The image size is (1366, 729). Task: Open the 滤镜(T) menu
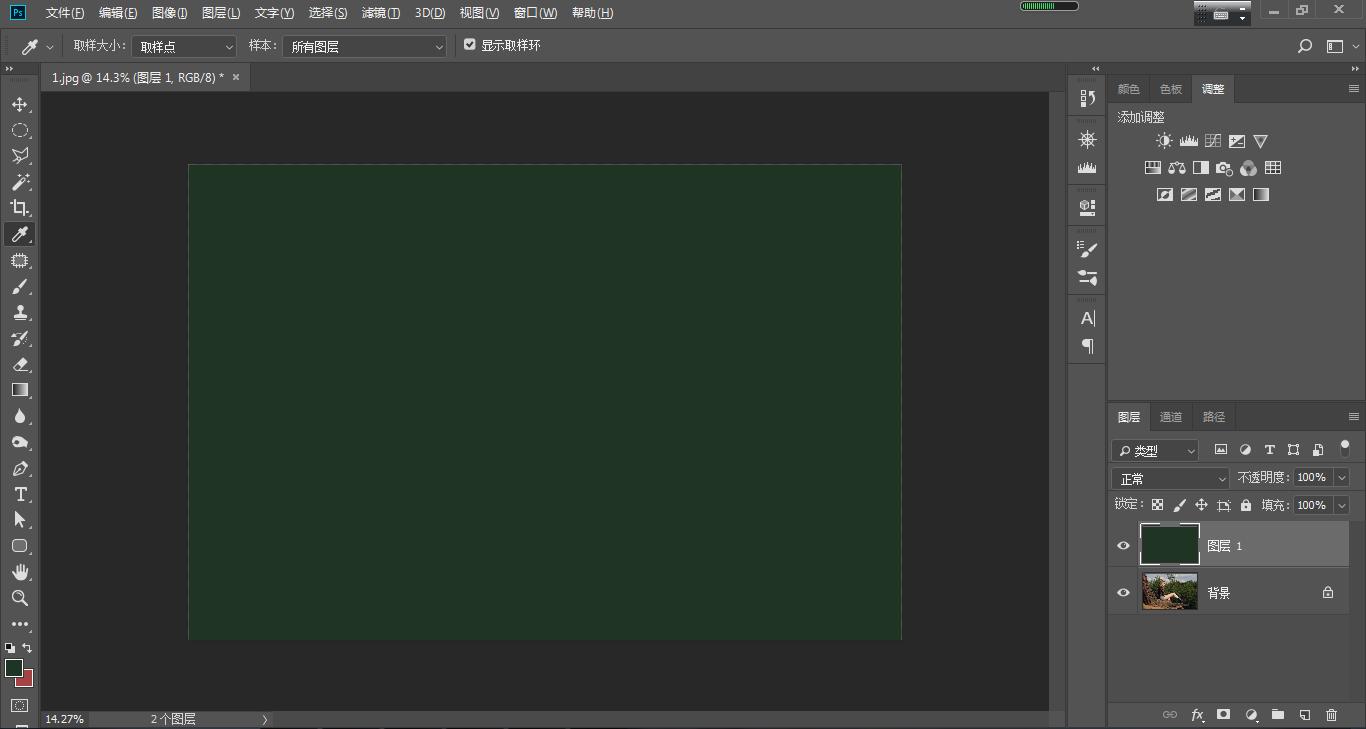(380, 13)
